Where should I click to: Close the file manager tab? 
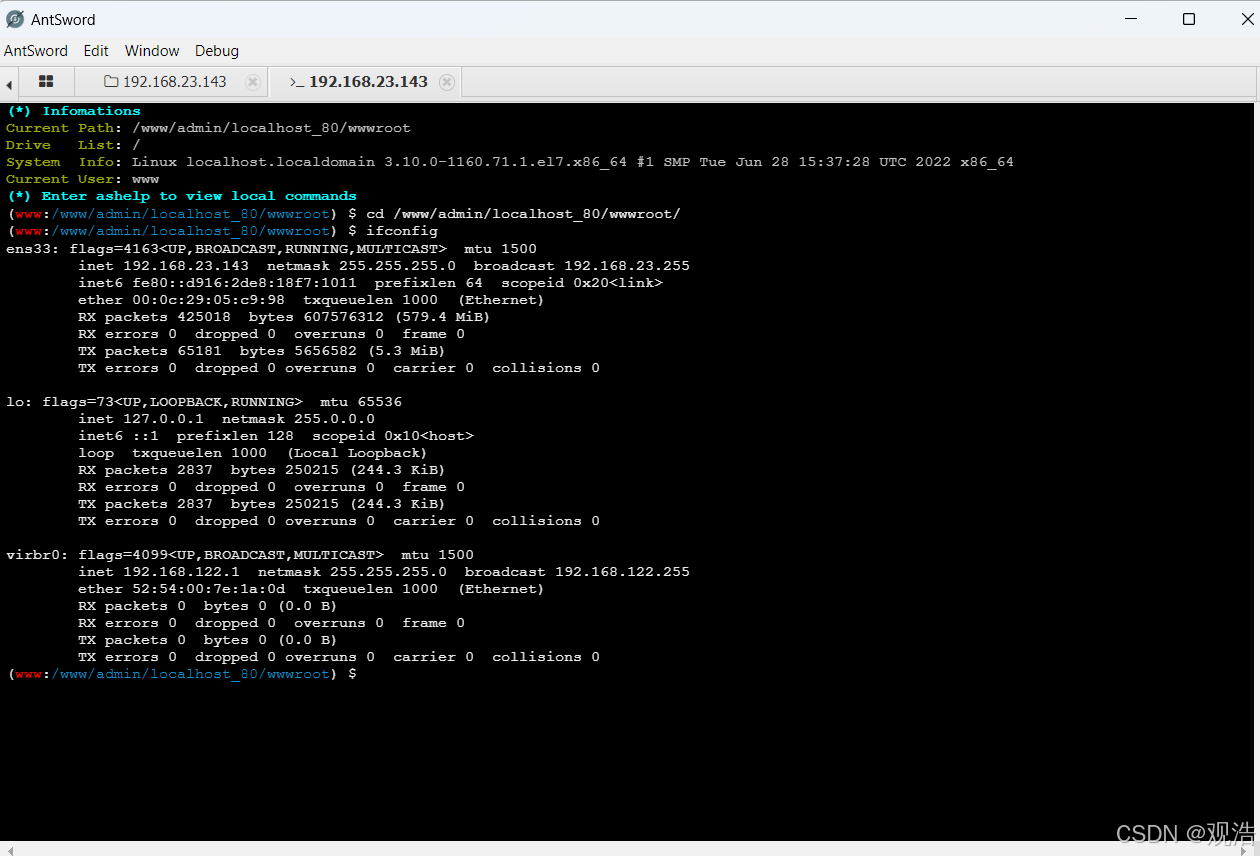click(253, 82)
